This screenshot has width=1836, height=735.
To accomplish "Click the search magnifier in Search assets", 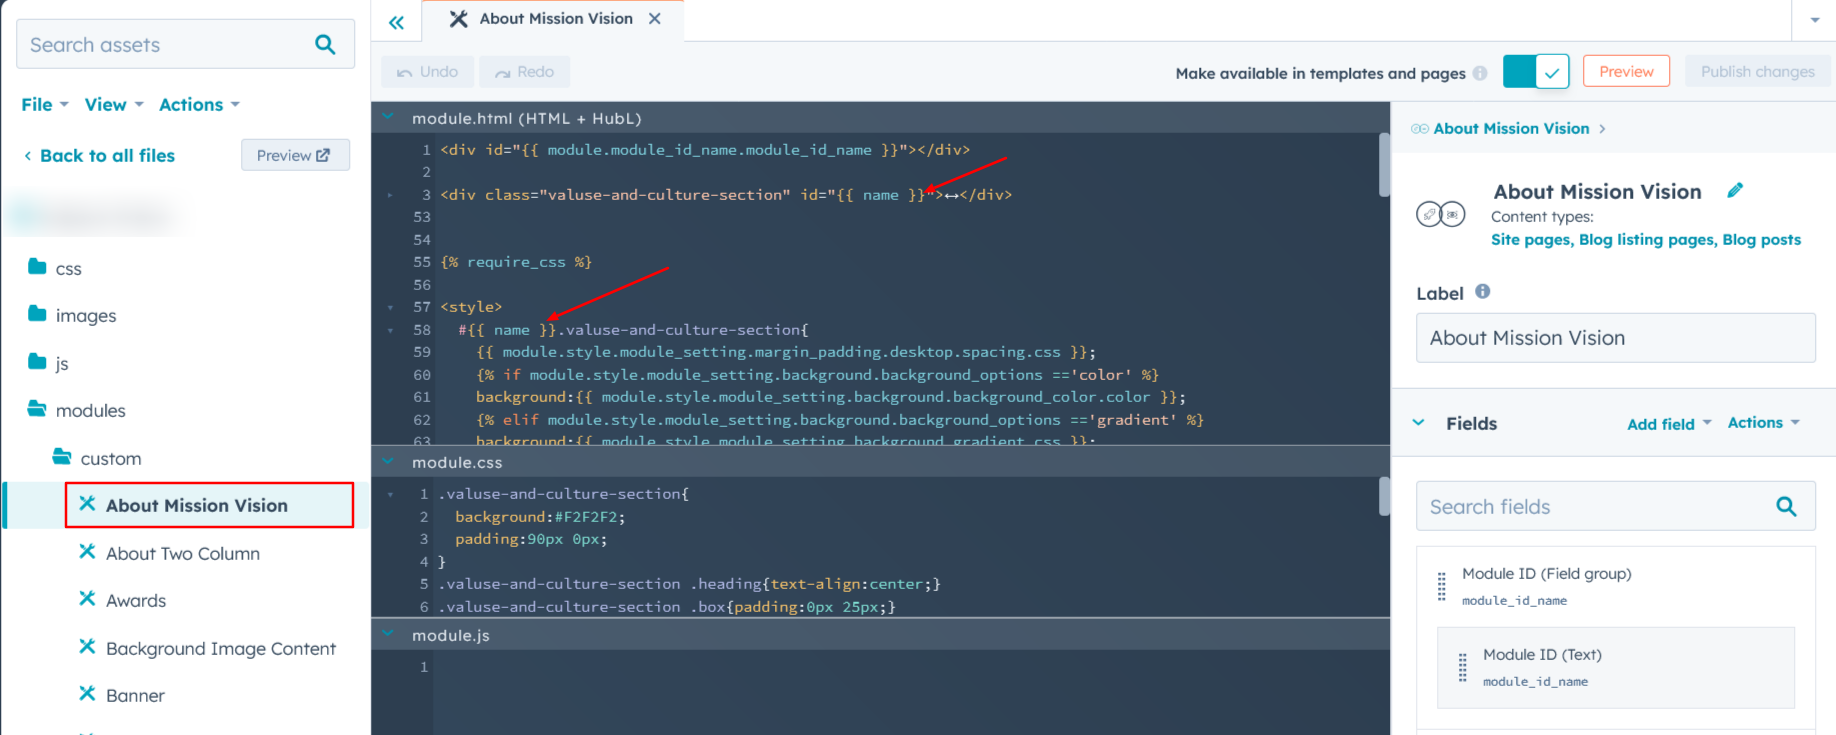I will [325, 45].
